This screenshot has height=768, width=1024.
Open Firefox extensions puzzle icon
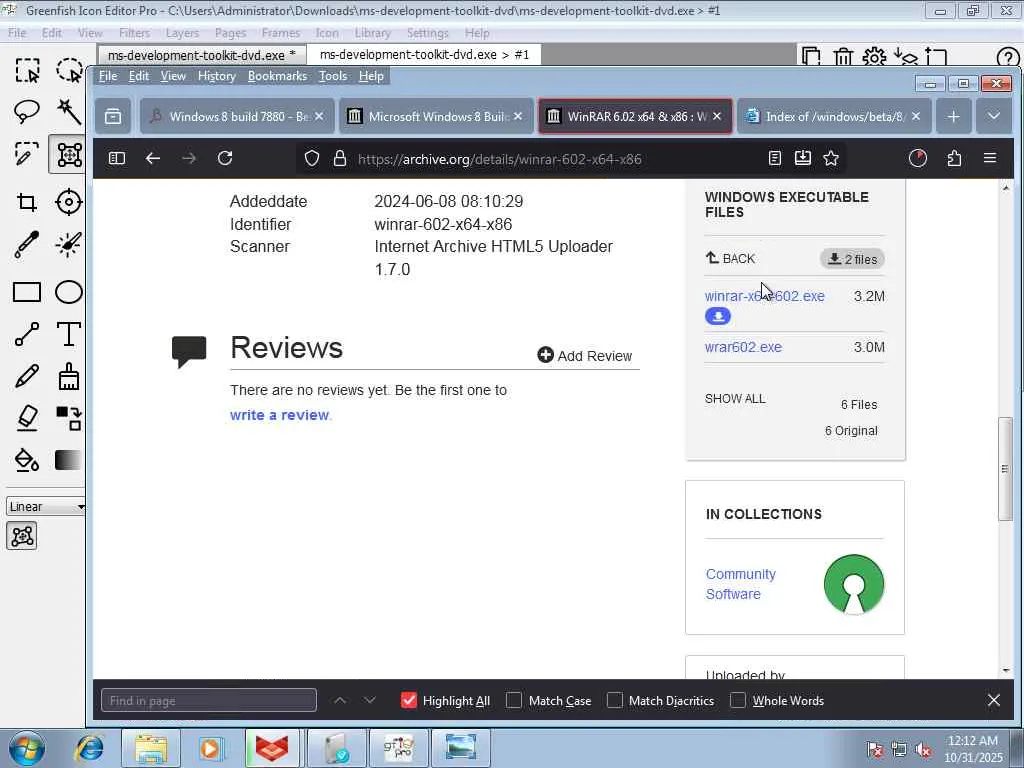pos(954,158)
